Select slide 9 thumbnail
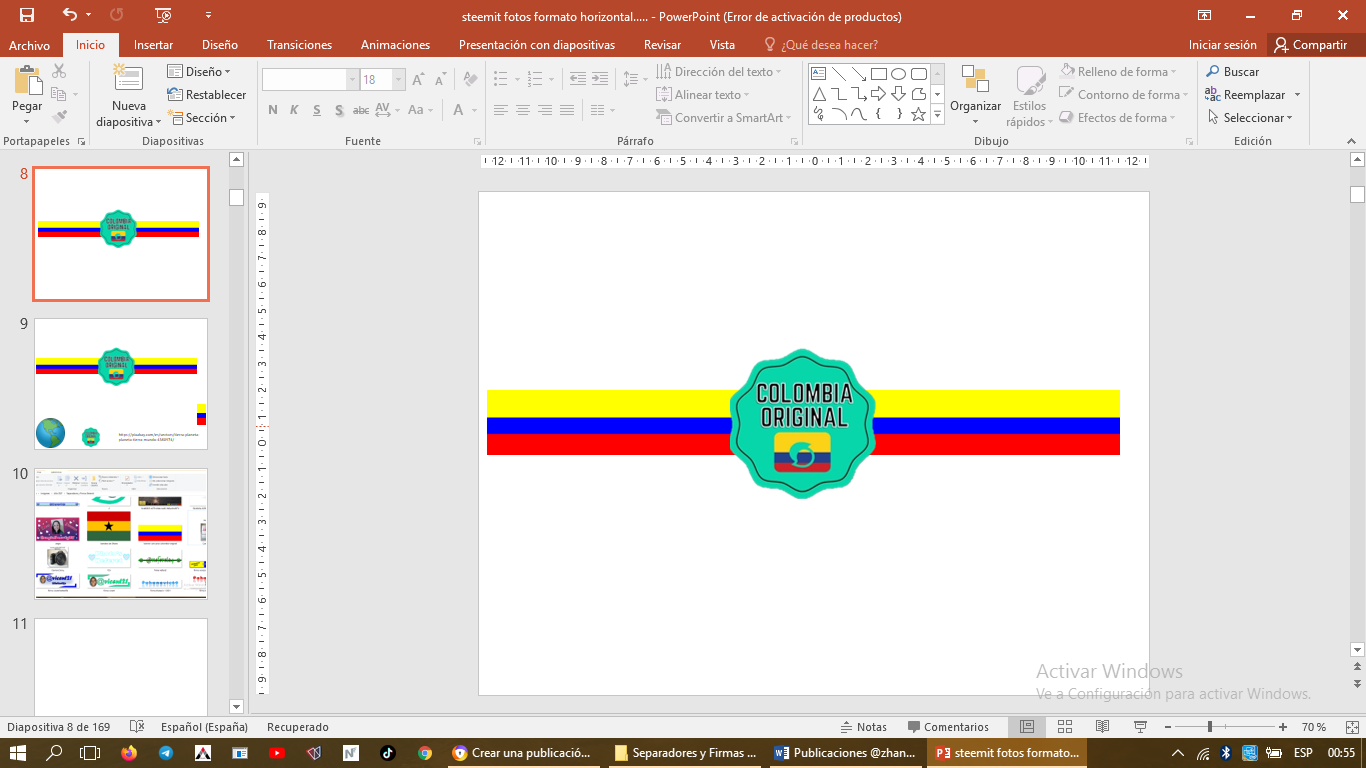Image resolution: width=1366 pixels, height=768 pixels. click(121, 384)
